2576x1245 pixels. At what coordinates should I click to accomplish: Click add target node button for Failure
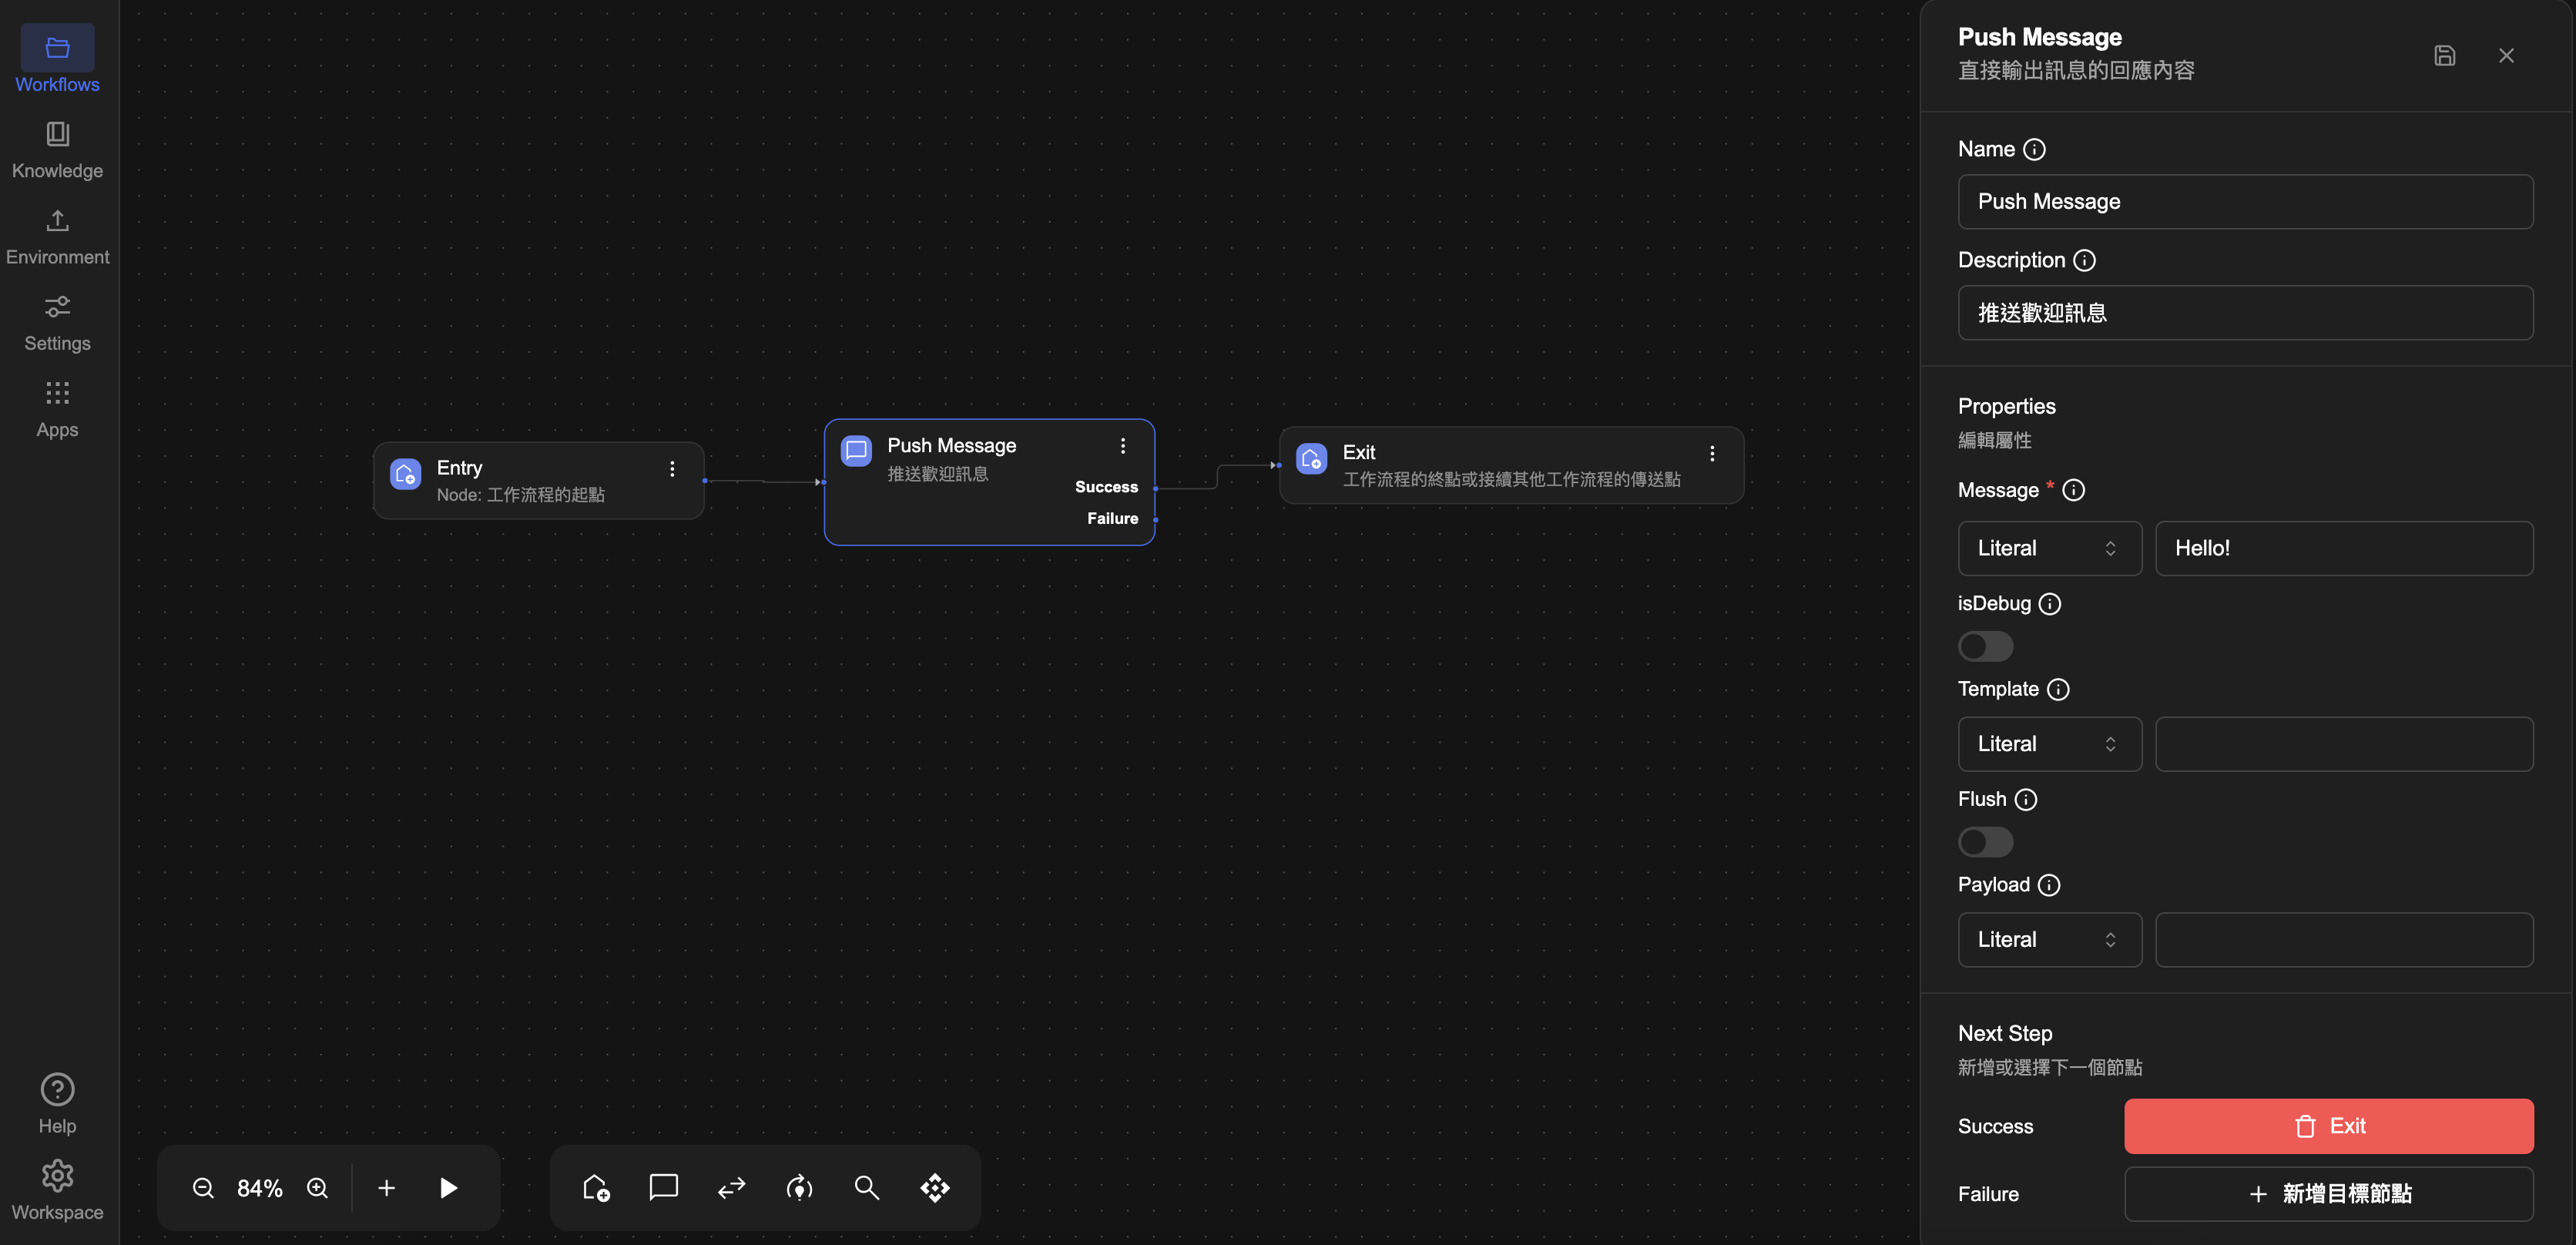click(2328, 1194)
